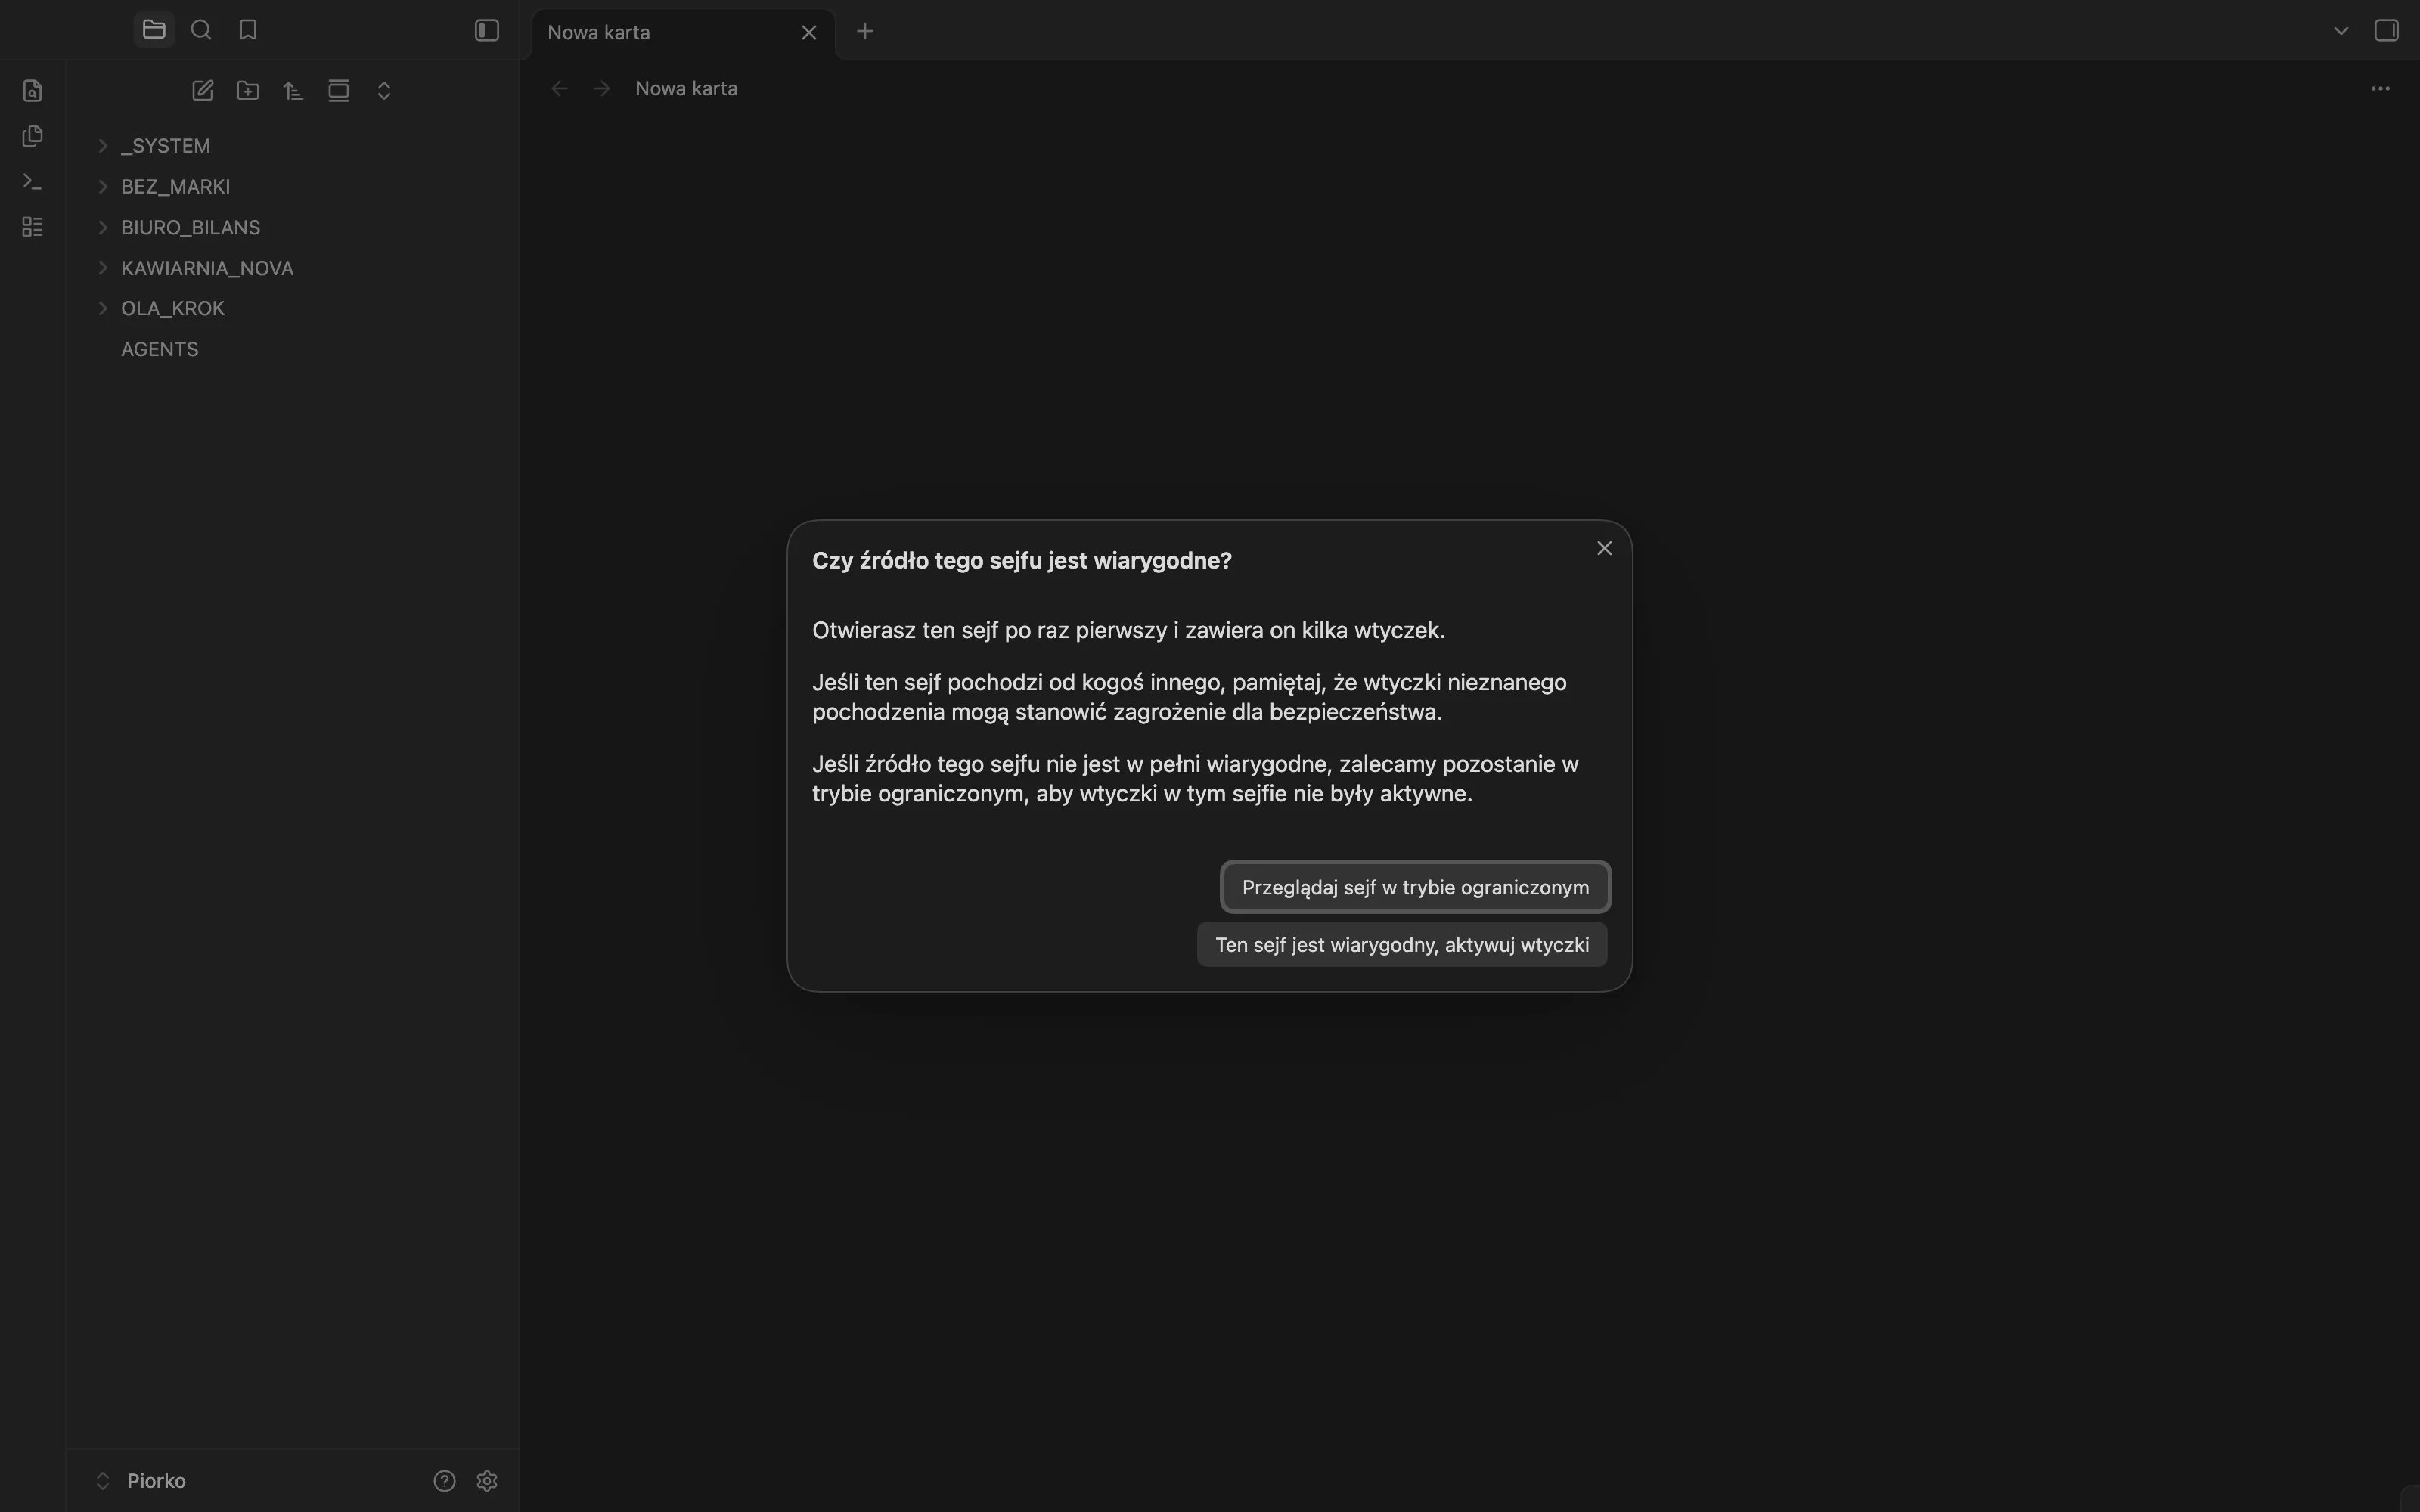2420x1512 pixels.
Task: Navigate back arrow in tab header
Action: point(560,89)
